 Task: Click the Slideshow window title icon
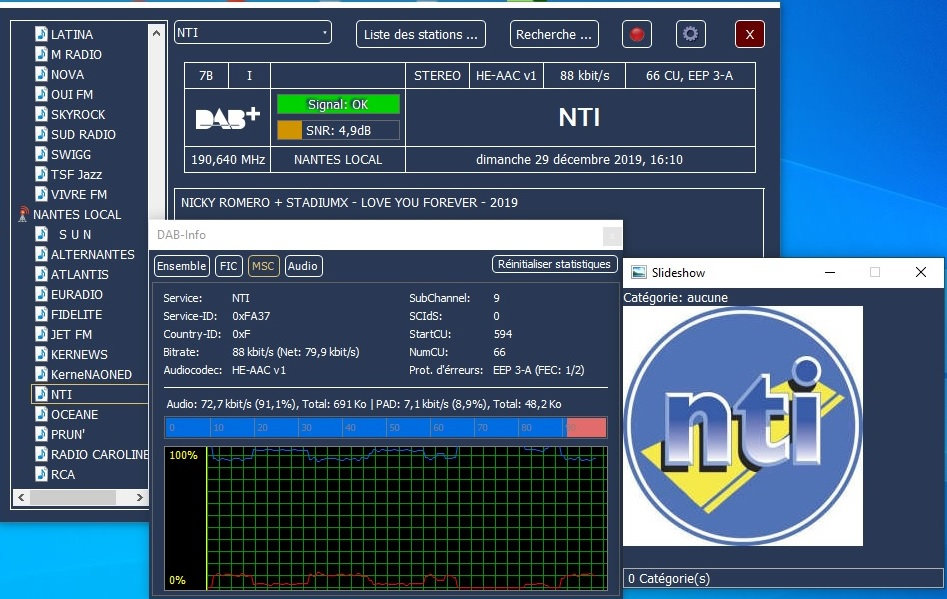639,272
